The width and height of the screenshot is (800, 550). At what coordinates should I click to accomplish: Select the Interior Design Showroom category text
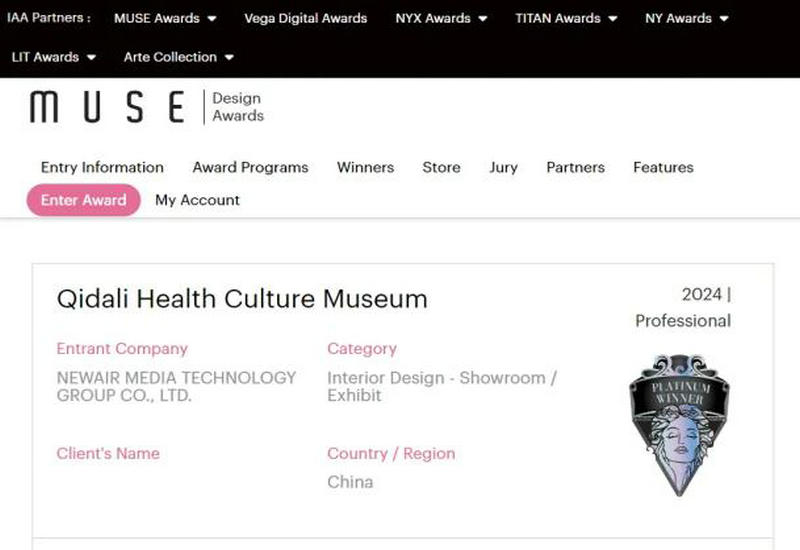442,386
